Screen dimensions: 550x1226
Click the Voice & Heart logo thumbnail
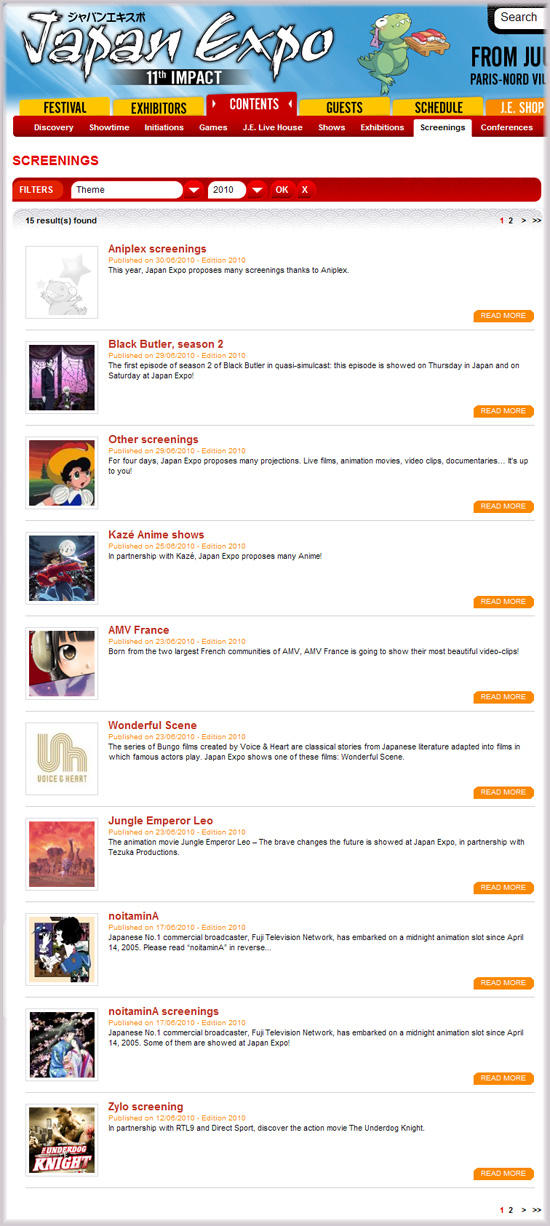[x=62, y=759]
